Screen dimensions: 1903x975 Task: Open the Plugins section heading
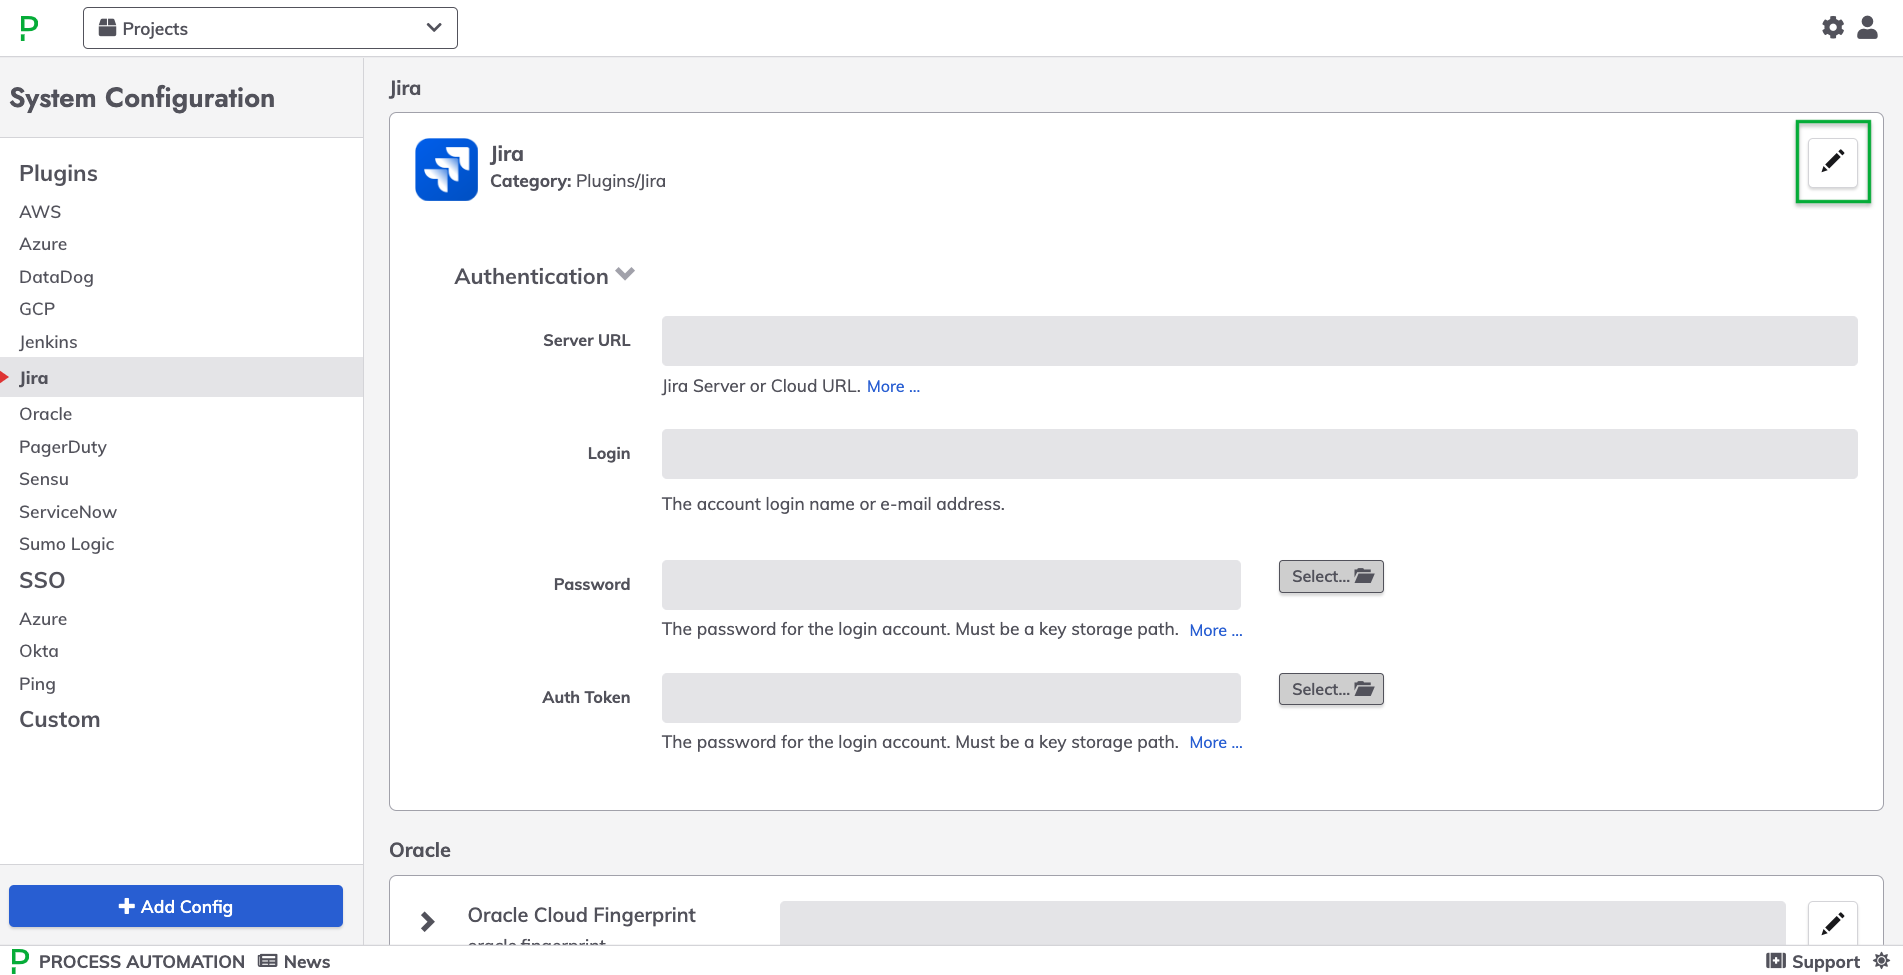click(x=58, y=173)
